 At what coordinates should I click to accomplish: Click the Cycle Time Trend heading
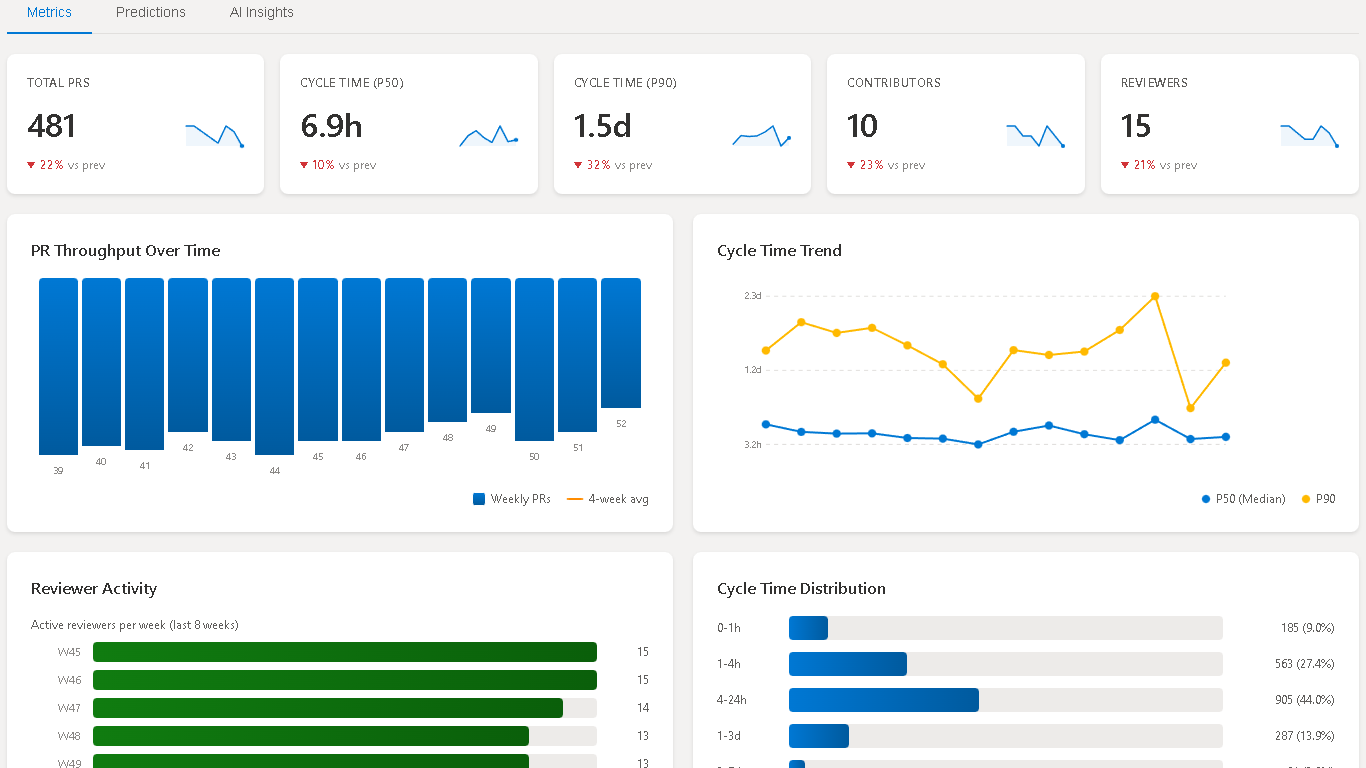click(x=780, y=251)
